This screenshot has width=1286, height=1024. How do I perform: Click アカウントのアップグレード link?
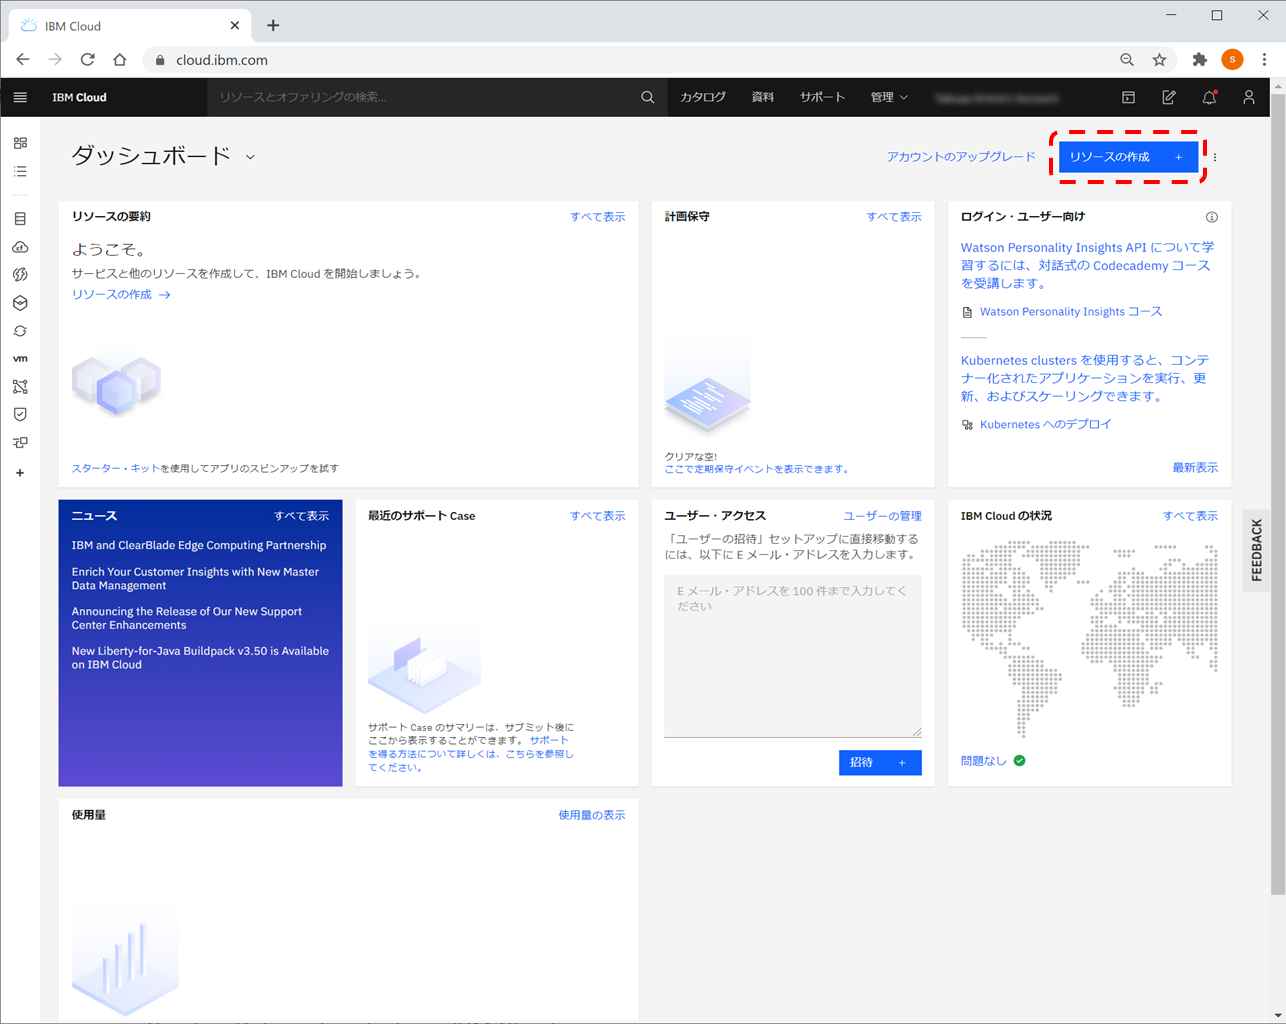961,157
